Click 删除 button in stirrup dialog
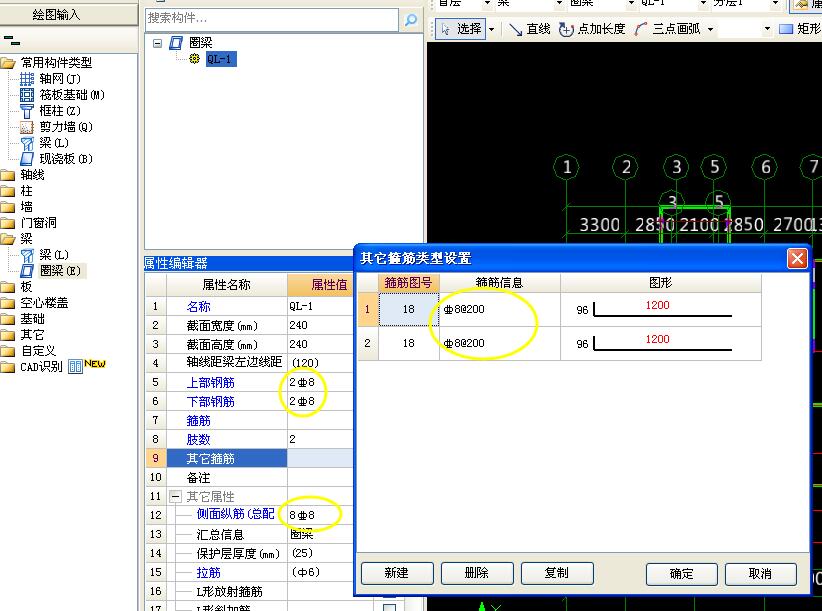This screenshot has height=611, width=822. pos(477,573)
